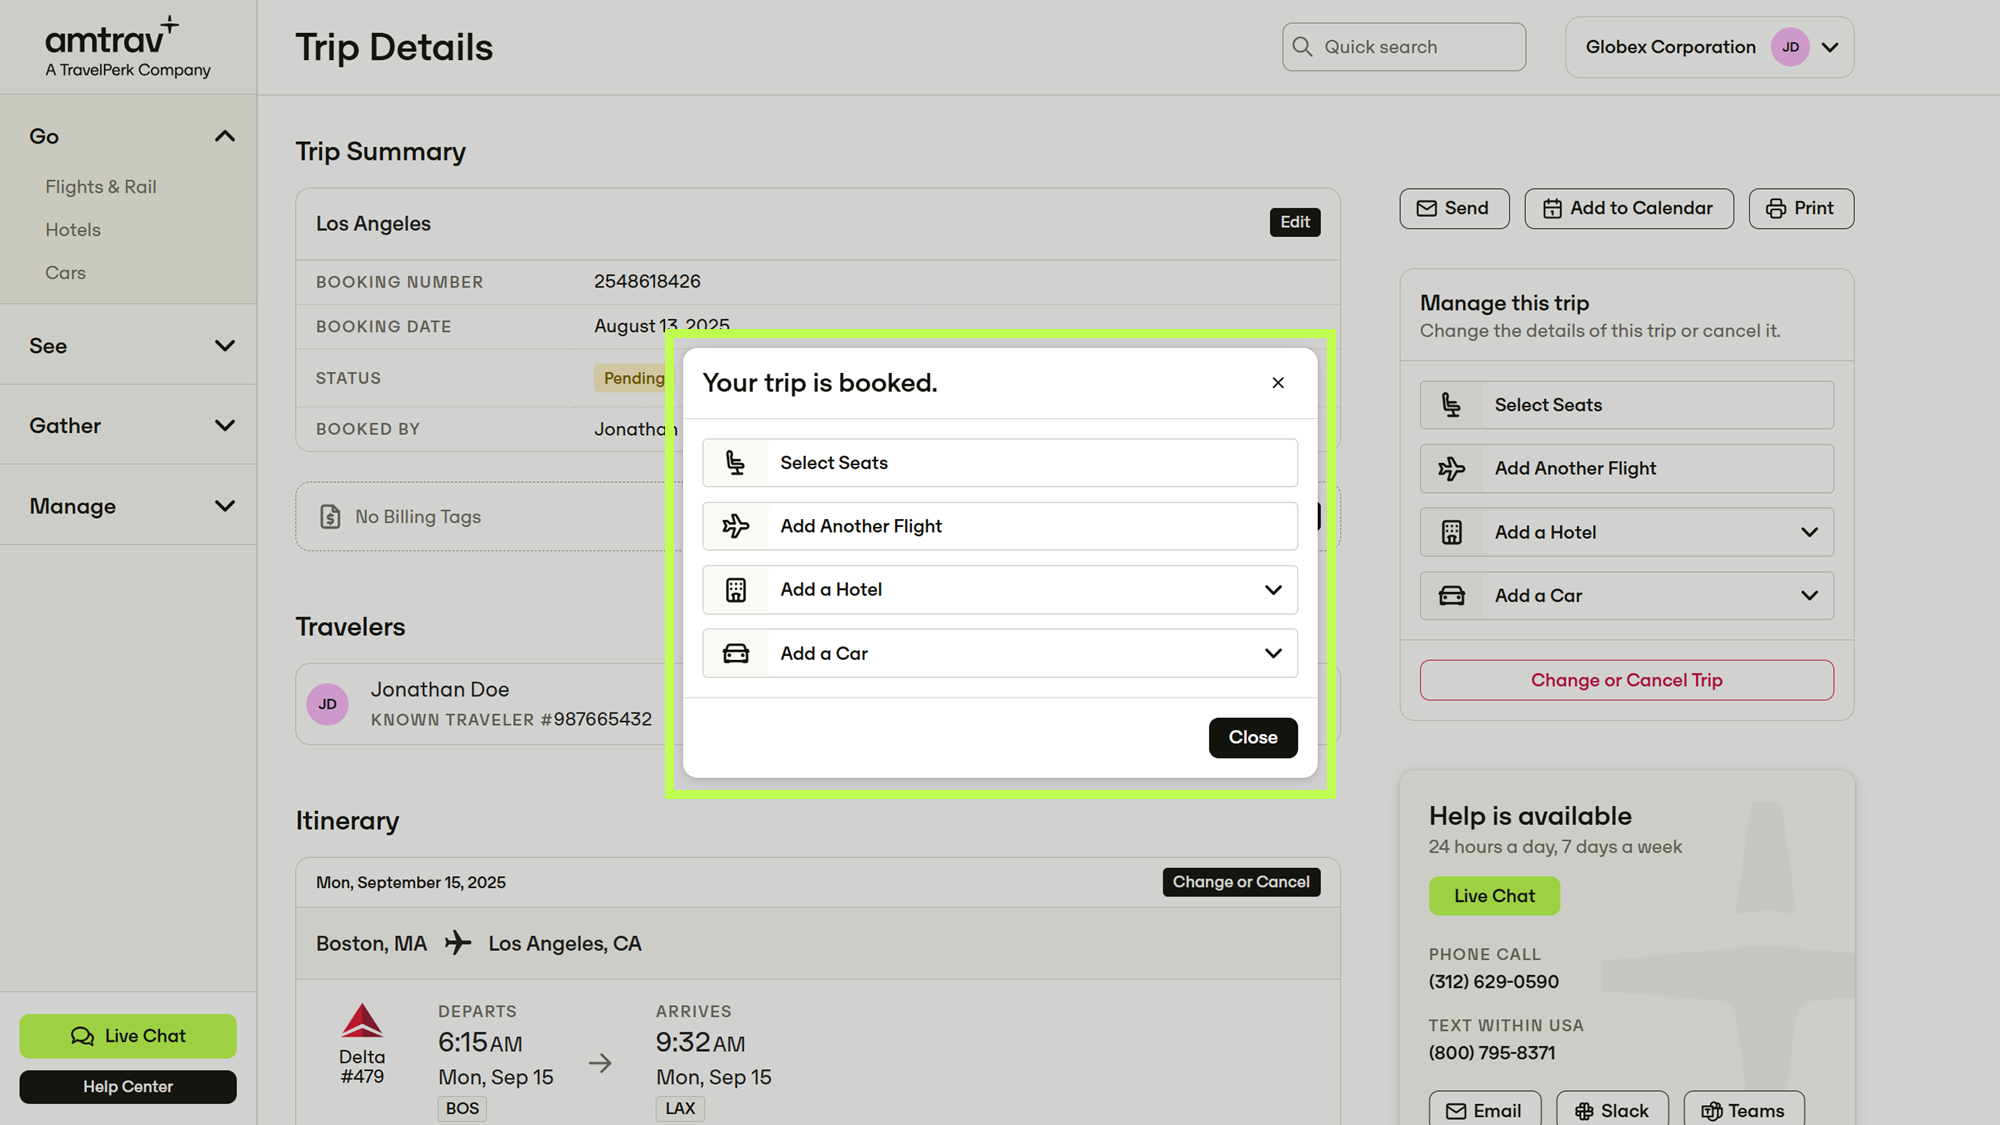Click the hotel building icon in the dialog
Image resolution: width=2000 pixels, height=1125 pixels.
tap(736, 590)
